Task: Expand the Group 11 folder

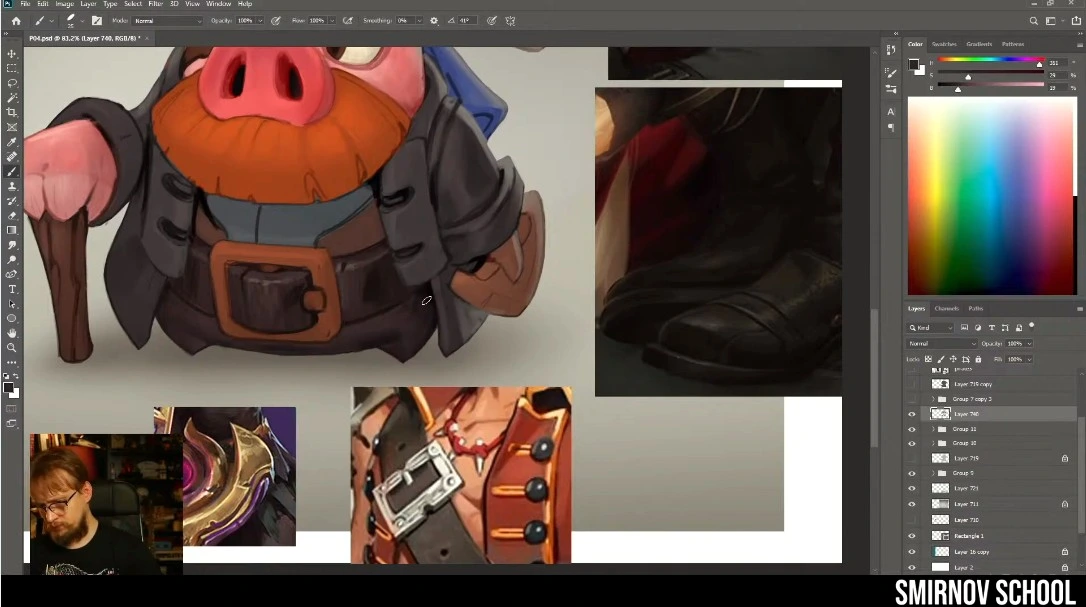Action: (932, 429)
